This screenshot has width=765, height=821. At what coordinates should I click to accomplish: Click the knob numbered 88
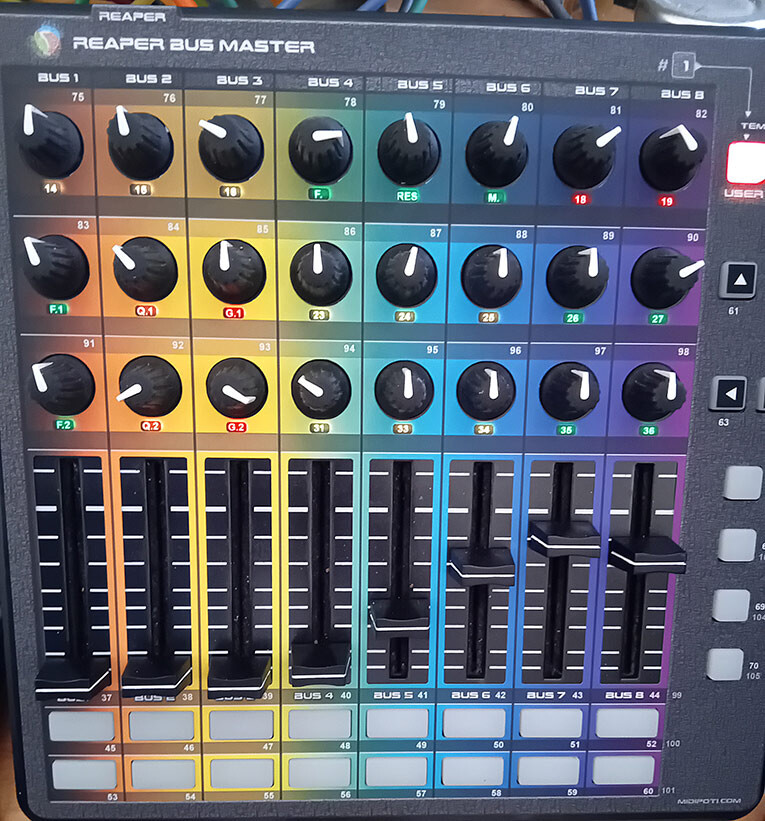[x=492, y=277]
